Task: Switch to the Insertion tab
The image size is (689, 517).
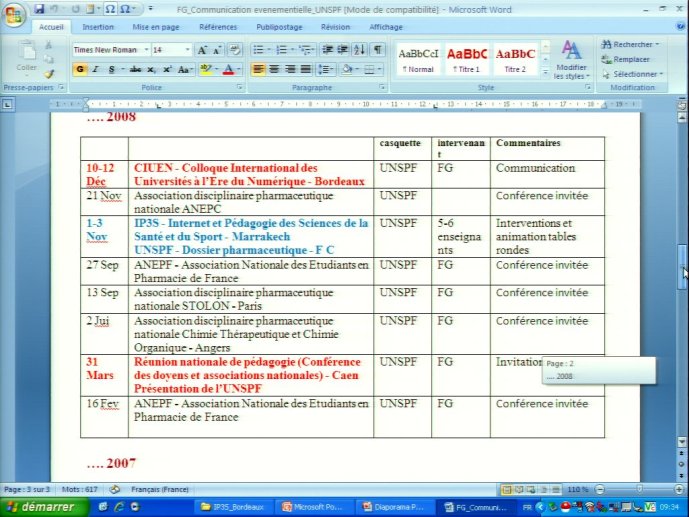Action: coord(98,27)
